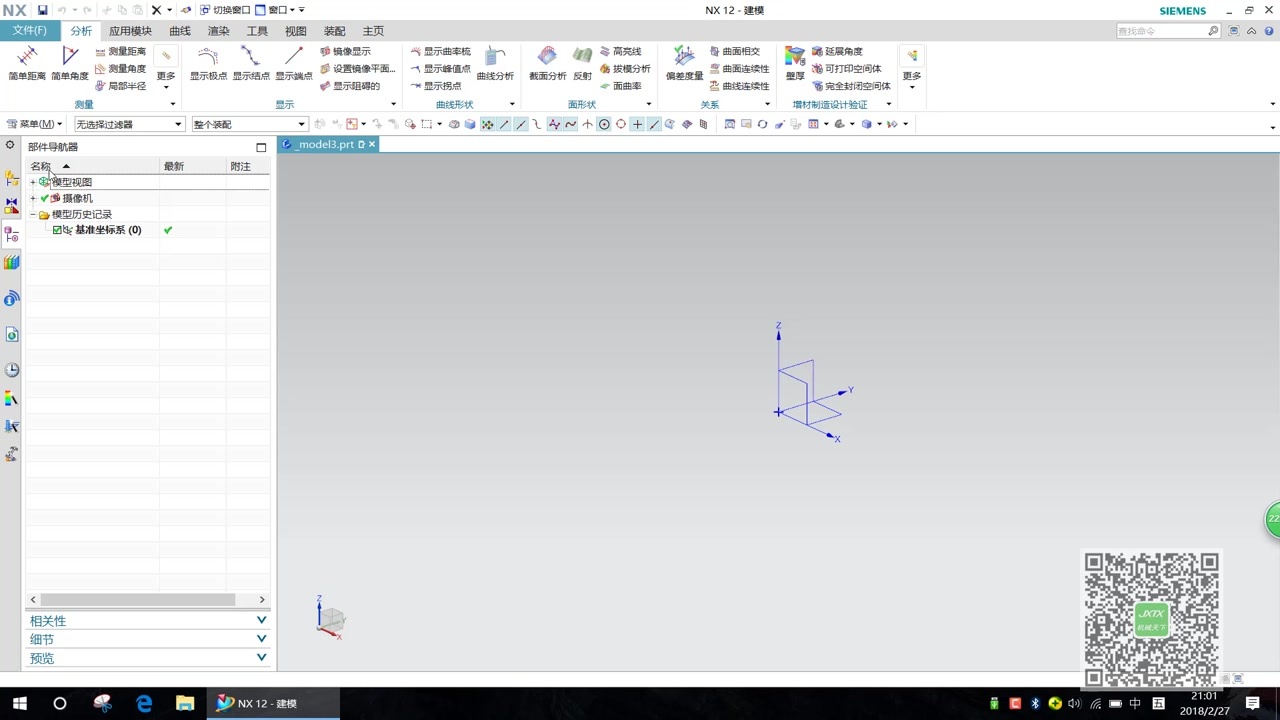Click the 测量角度 tool
This screenshot has width=1280, height=720.
[120, 69]
